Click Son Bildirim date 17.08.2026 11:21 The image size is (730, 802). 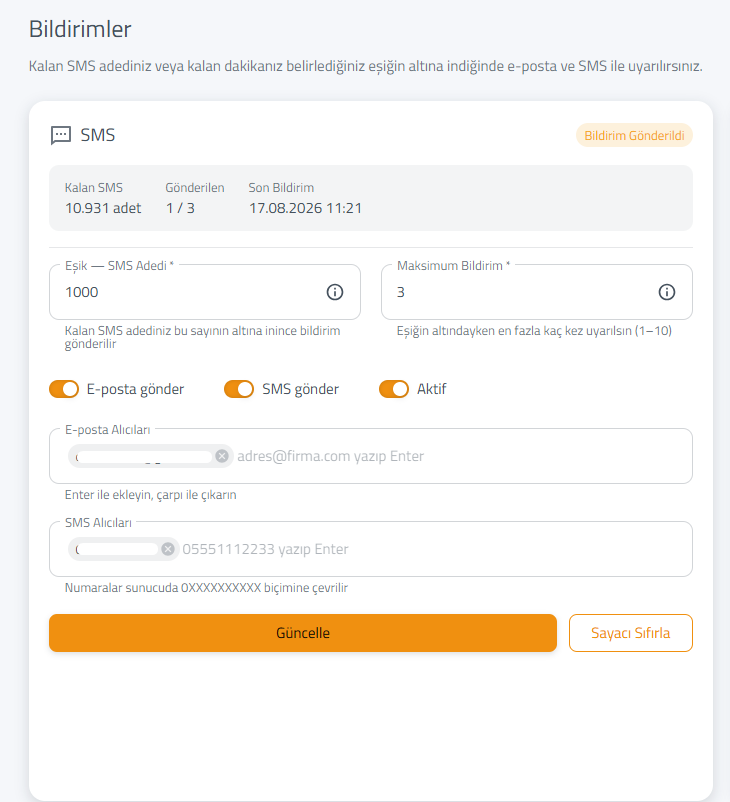click(305, 208)
